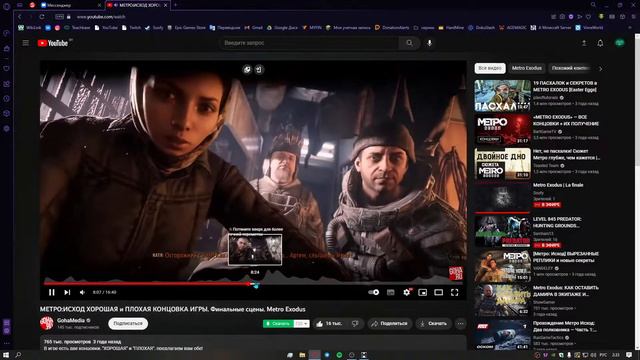Open the 'LEVEL 845 PREDATOR: HUNTING GROUNDS' video
This screenshot has height=360, width=640.
(x=502, y=232)
